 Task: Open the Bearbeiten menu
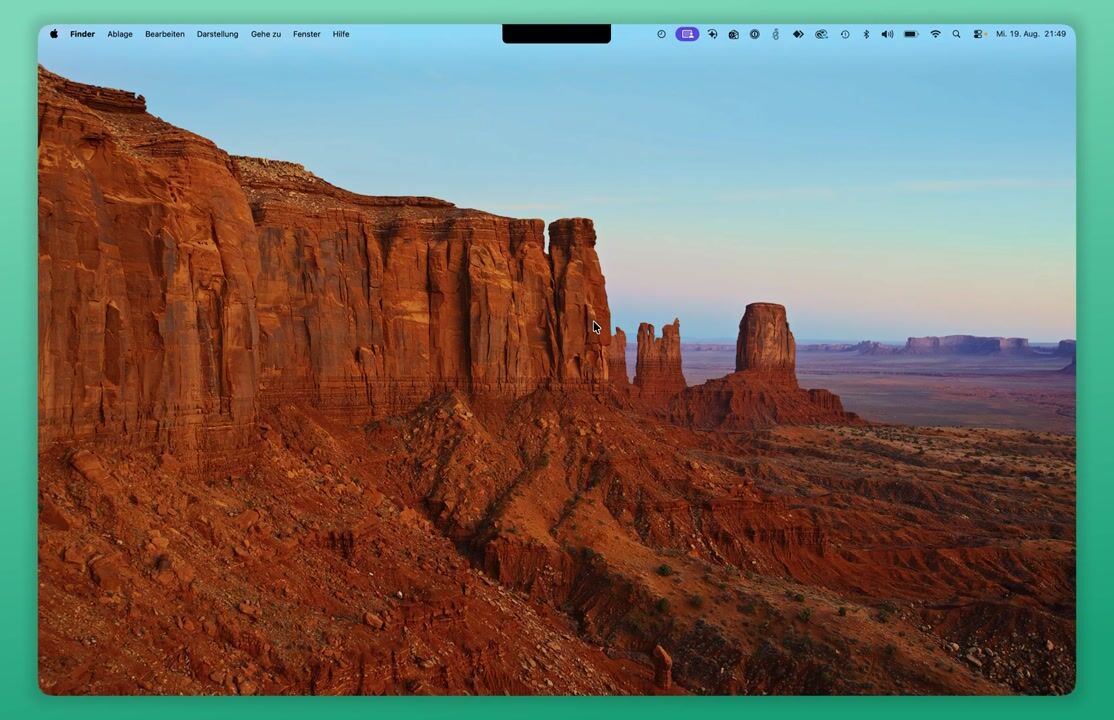(x=165, y=33)
